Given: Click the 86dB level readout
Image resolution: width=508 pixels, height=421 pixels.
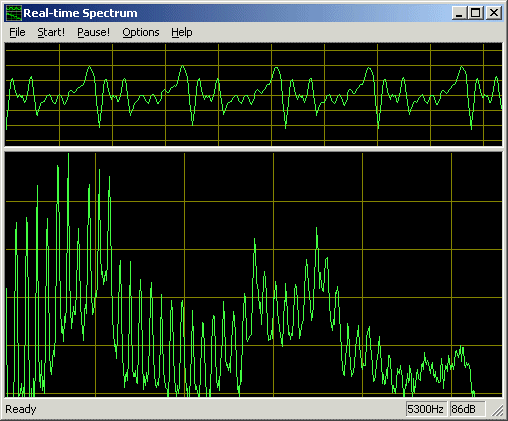Looking at the screenshot, I should tap(466, 409).
